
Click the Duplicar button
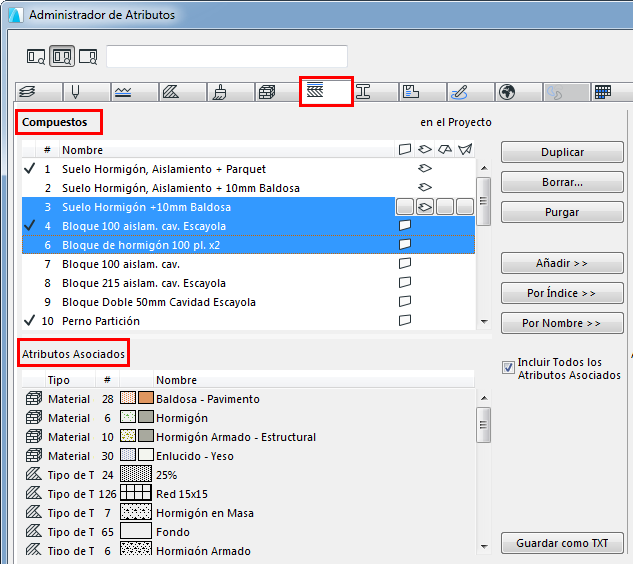pyautogui.click(x=562, y=152)
